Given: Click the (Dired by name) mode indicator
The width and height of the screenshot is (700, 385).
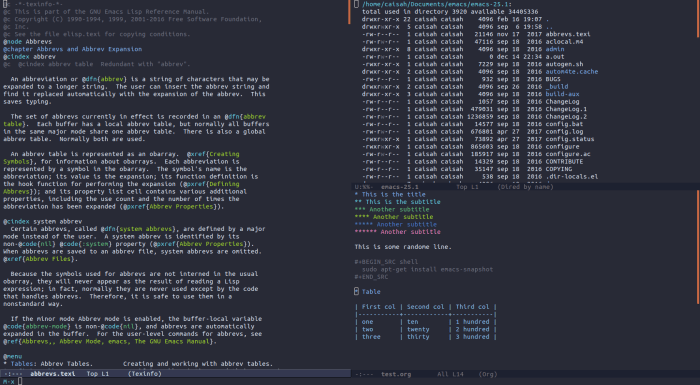Looking at the screenshot, I should click(x=525, y=187).
